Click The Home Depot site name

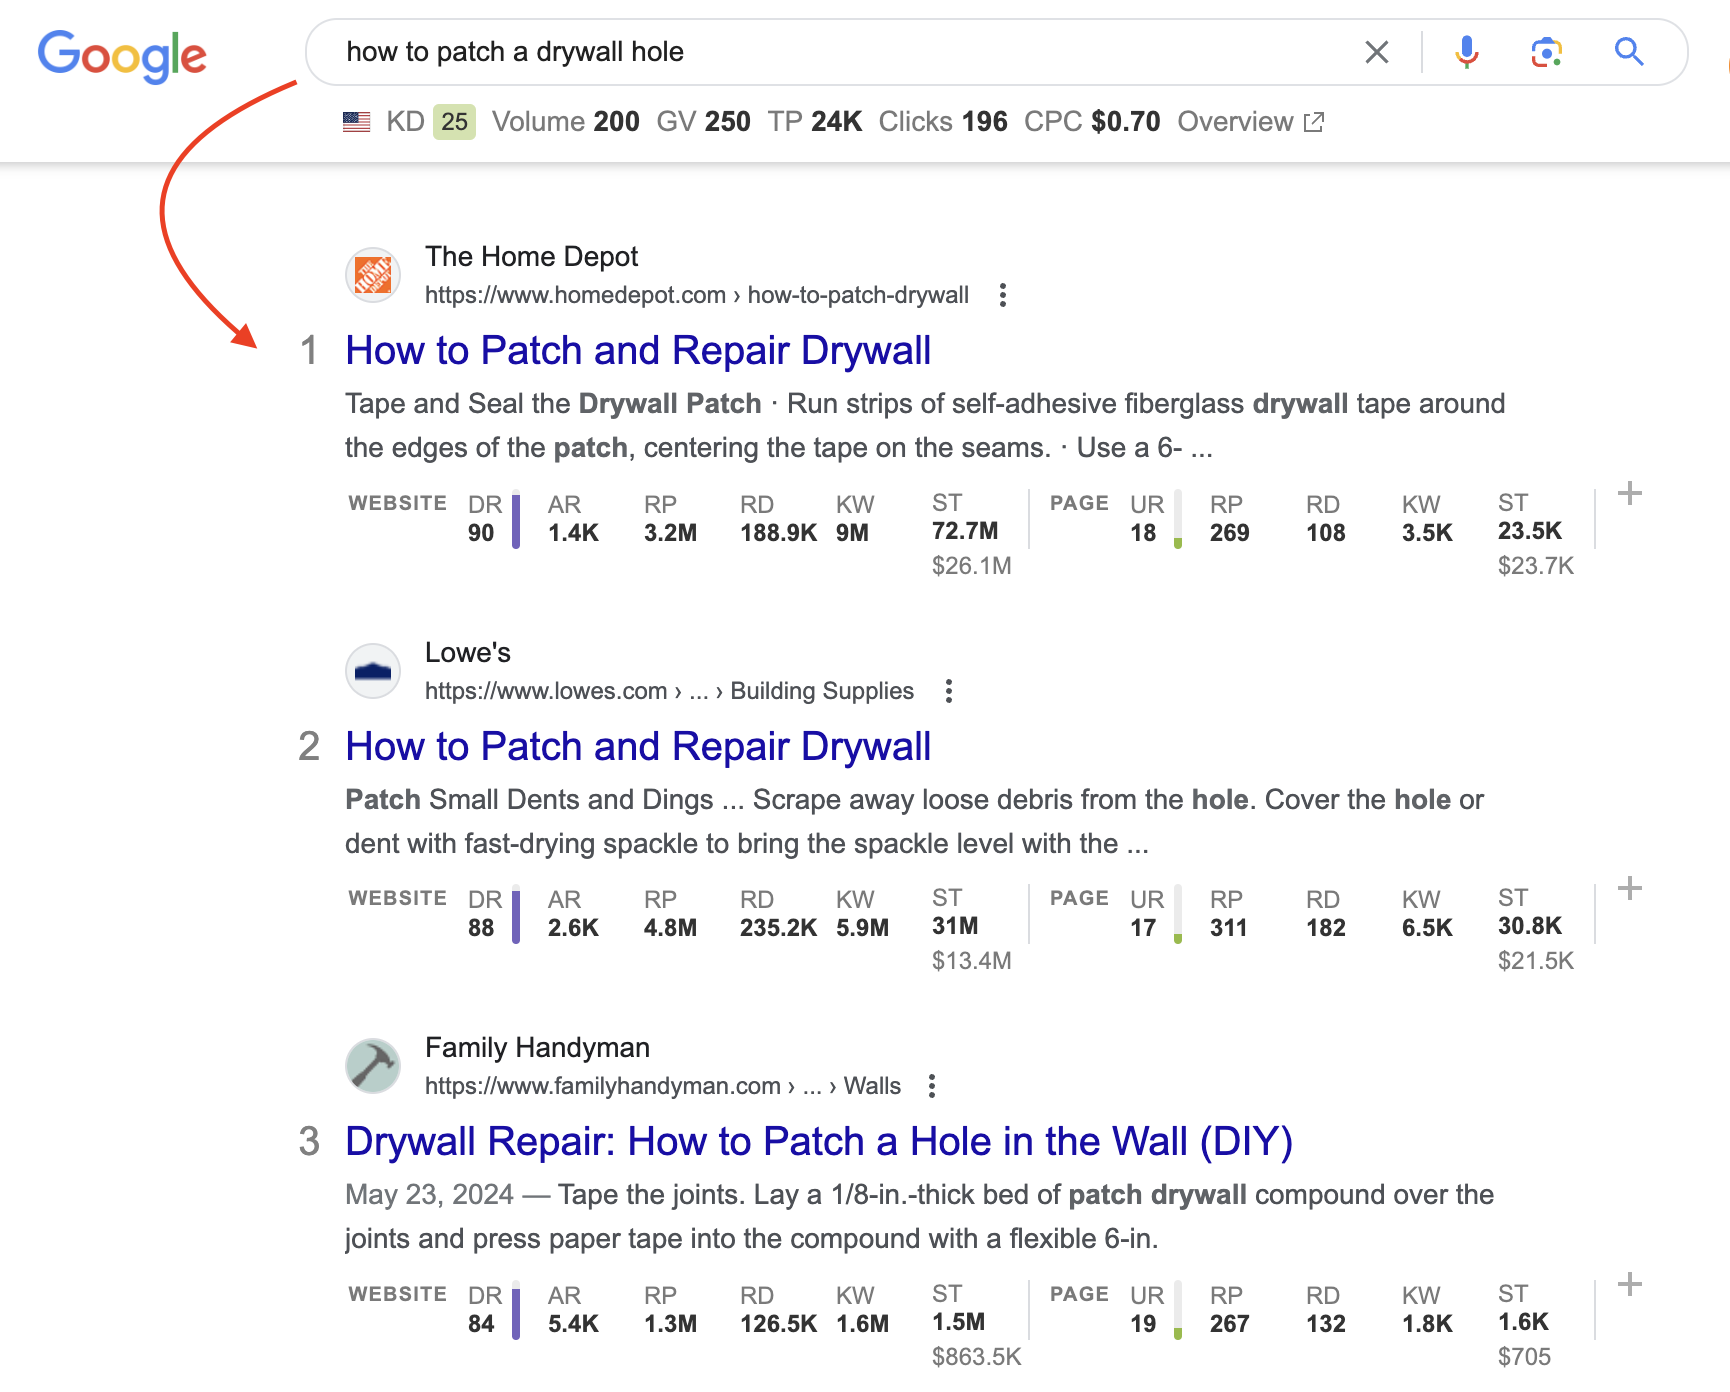point(531,257)
